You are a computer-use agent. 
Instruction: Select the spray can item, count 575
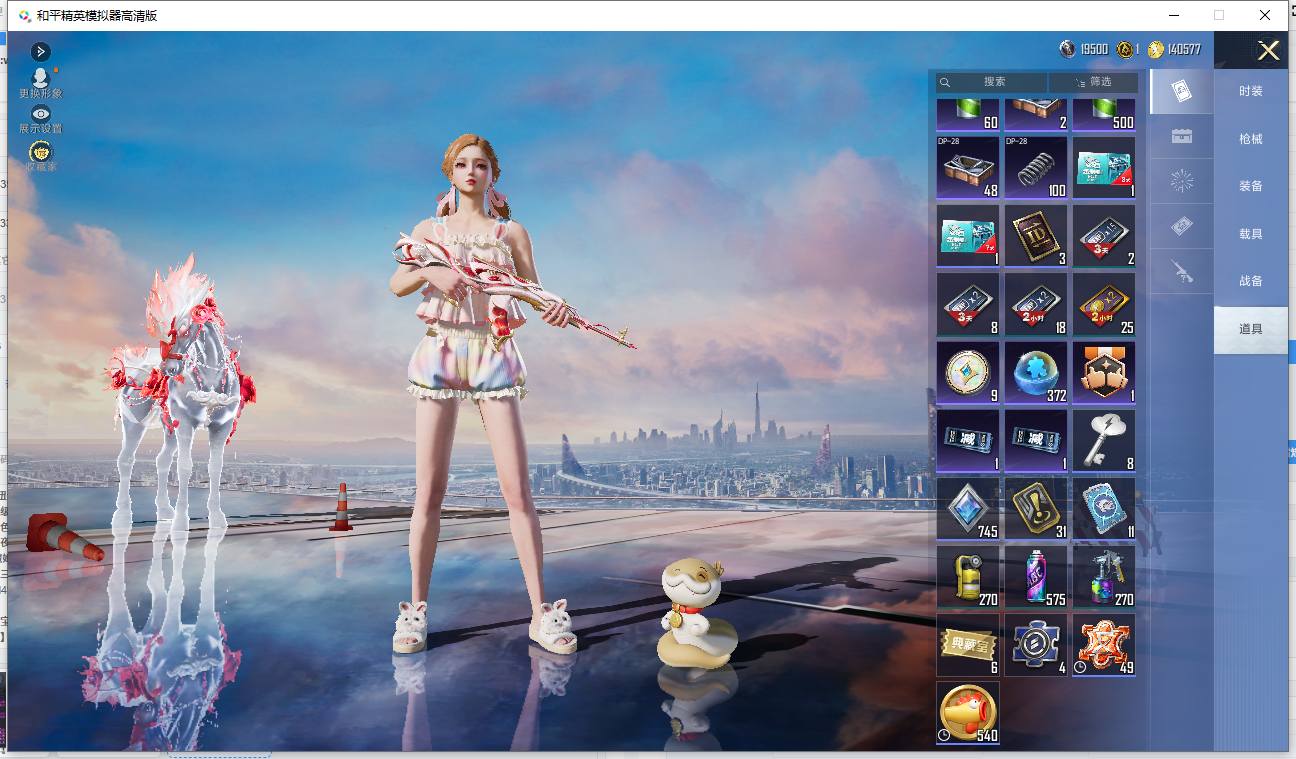coord(1036,576)
